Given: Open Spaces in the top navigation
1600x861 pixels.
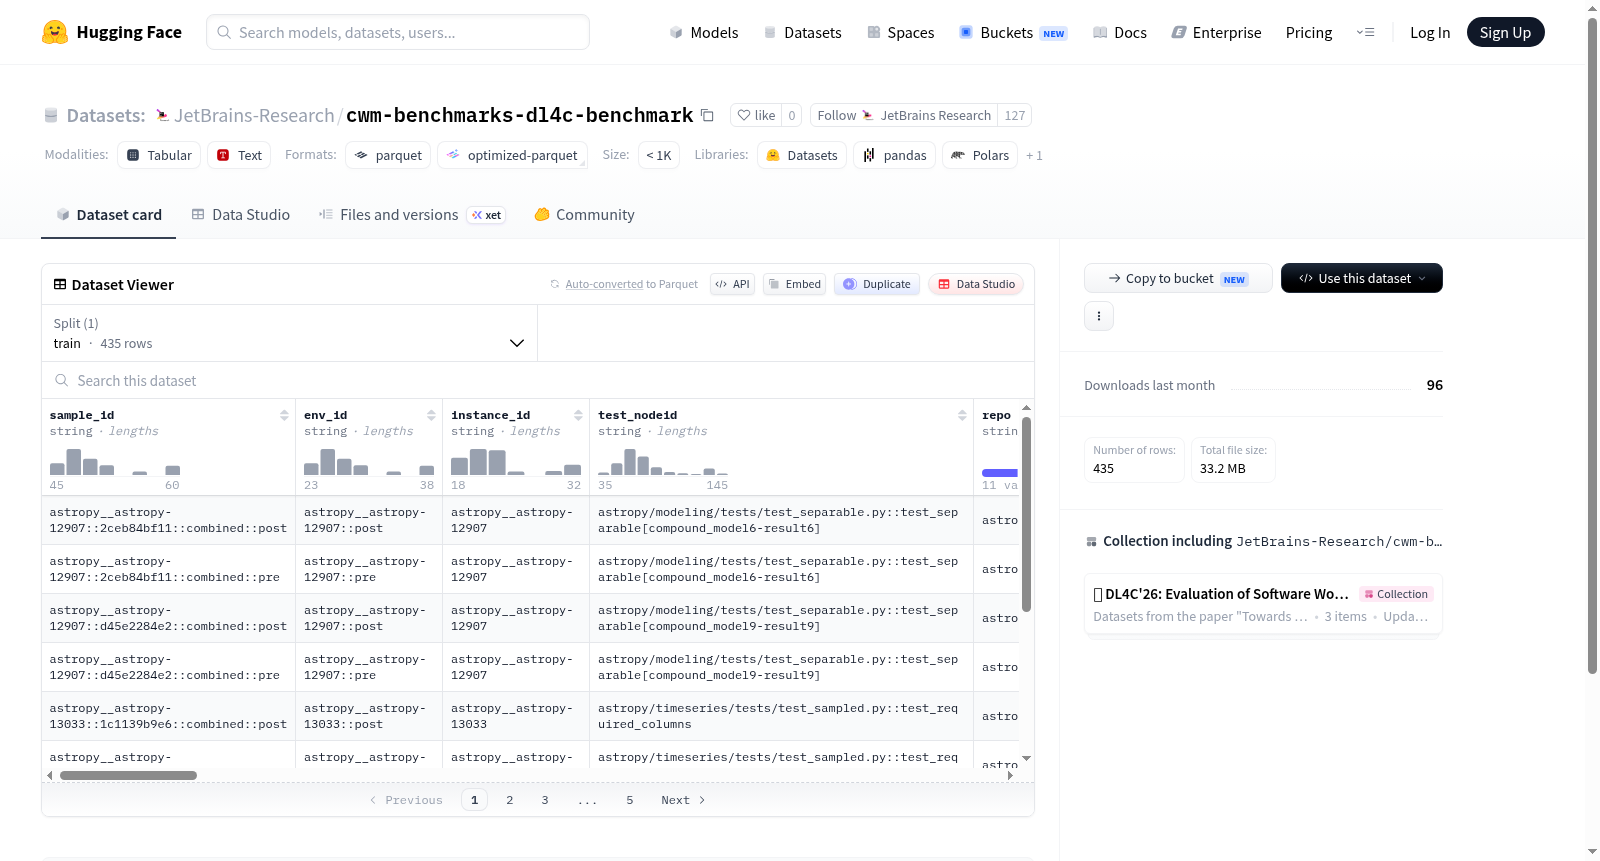Looking at the screenshot, I should (901, 32).
